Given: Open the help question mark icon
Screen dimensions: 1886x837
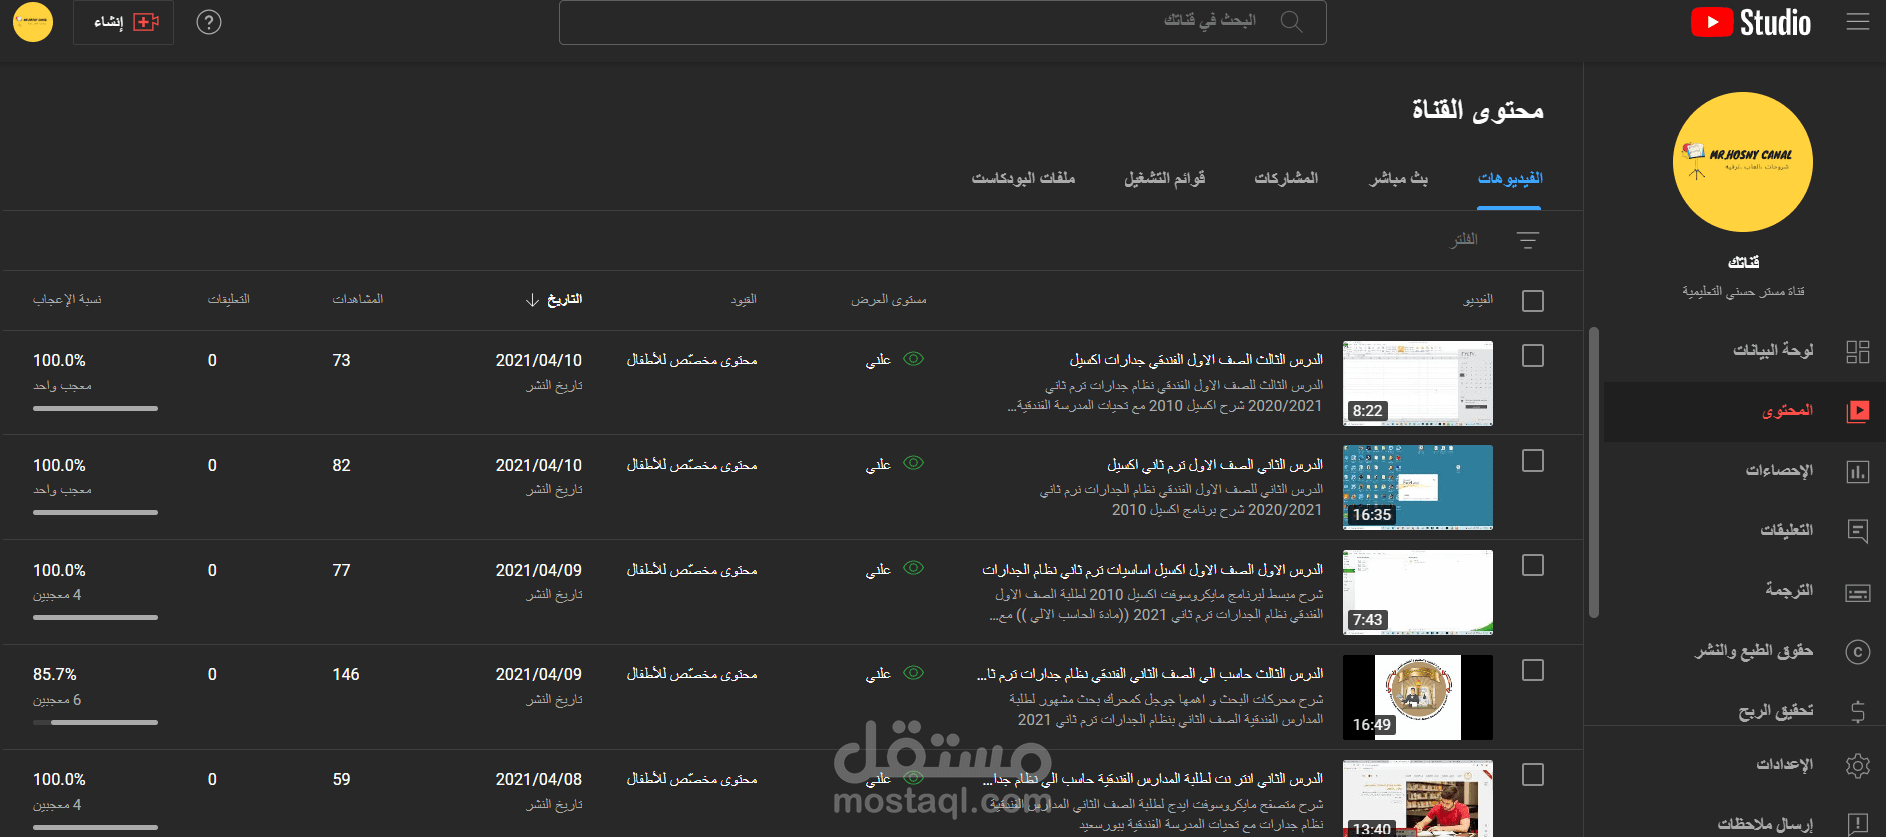Looking at the screenshot, I should coord(209,22).
